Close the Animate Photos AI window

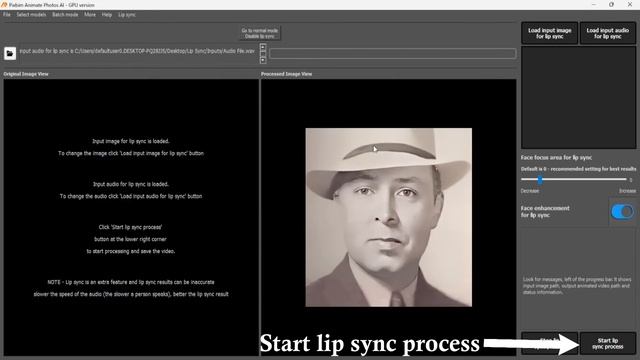click(630, 4)
